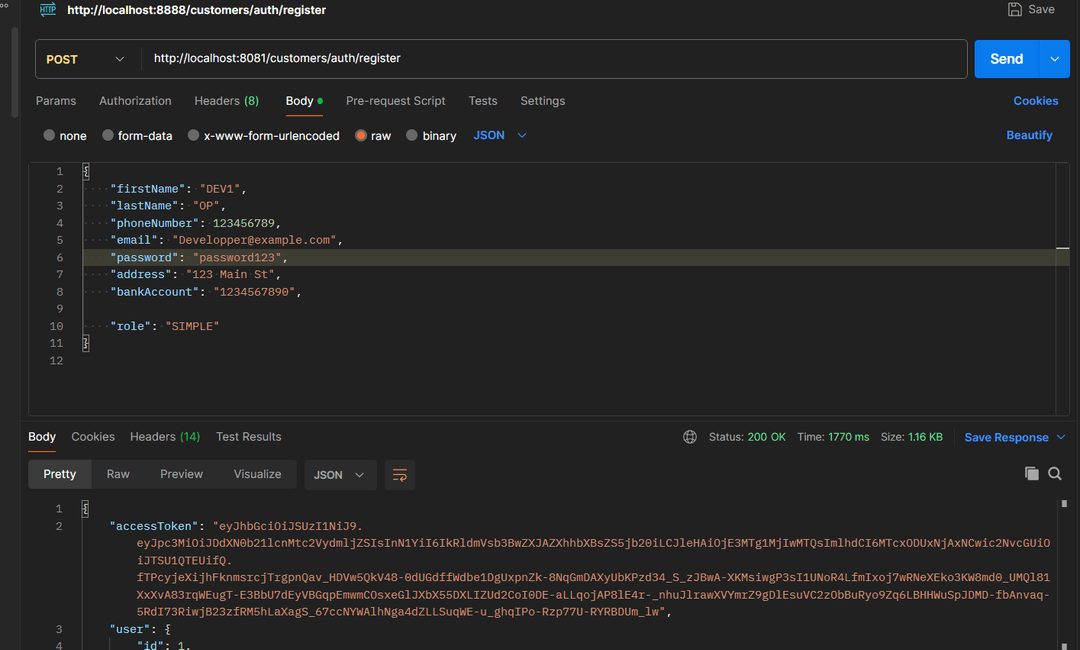Expand the Send button arrow options
Image resolution: width=1080 pixels, height=650 pixels.
(1054, 59)
